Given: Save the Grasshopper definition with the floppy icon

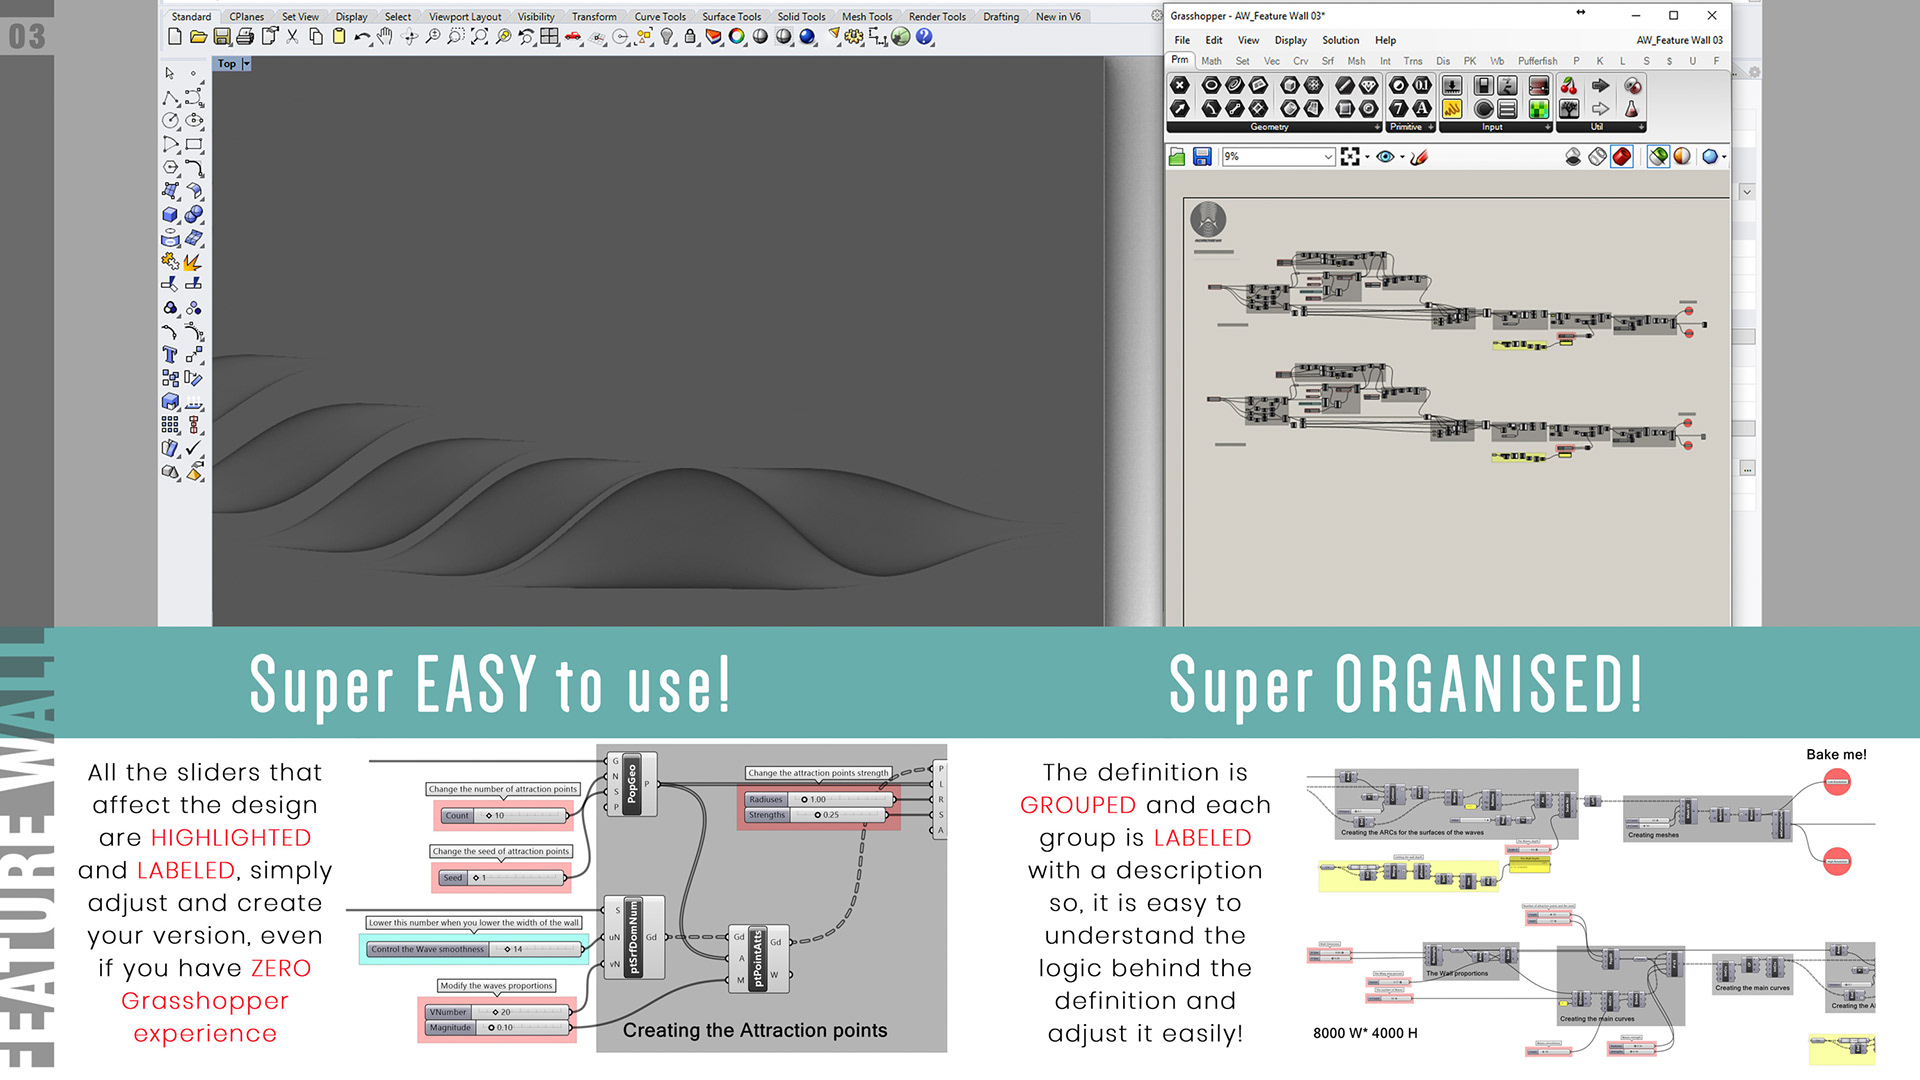Looking at the screenshot, I should point(1202,157).
